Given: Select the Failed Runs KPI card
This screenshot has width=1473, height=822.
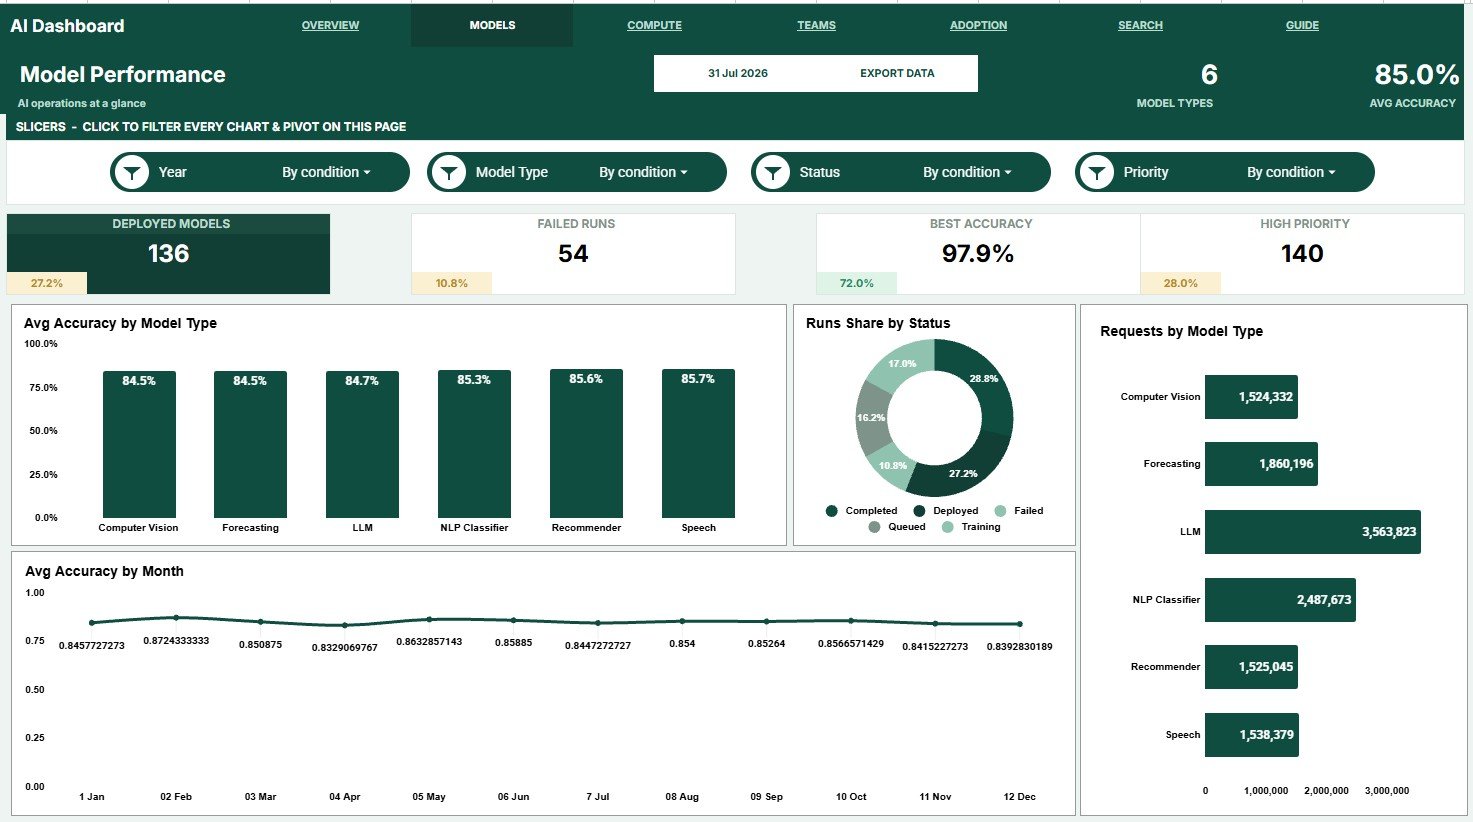Looking at the screenshot, I should (573, 254).
